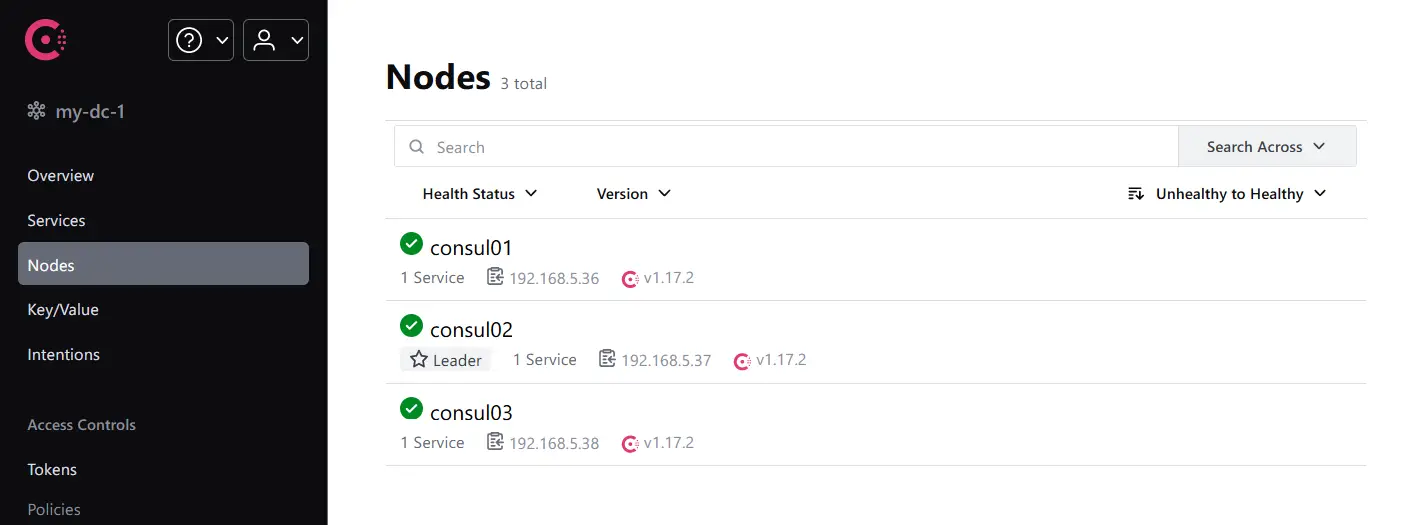Click the Consul logo icon

click(x=46, y=40)
